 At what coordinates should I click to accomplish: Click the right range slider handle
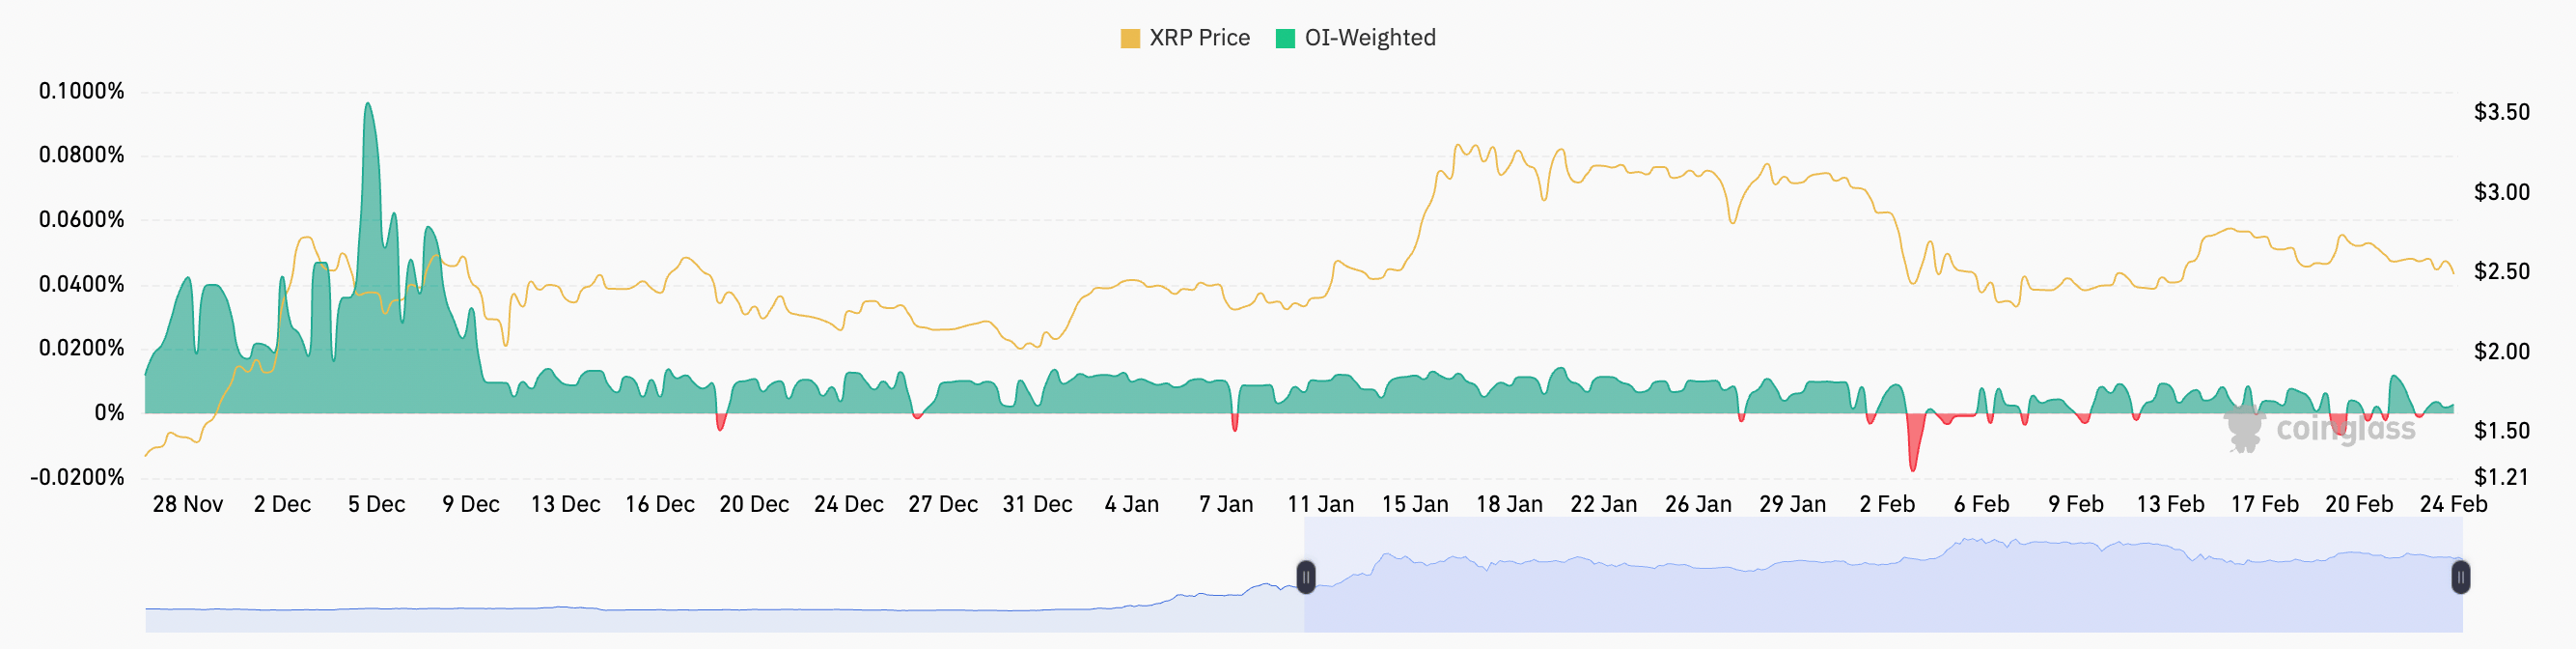coord(2460,577)
